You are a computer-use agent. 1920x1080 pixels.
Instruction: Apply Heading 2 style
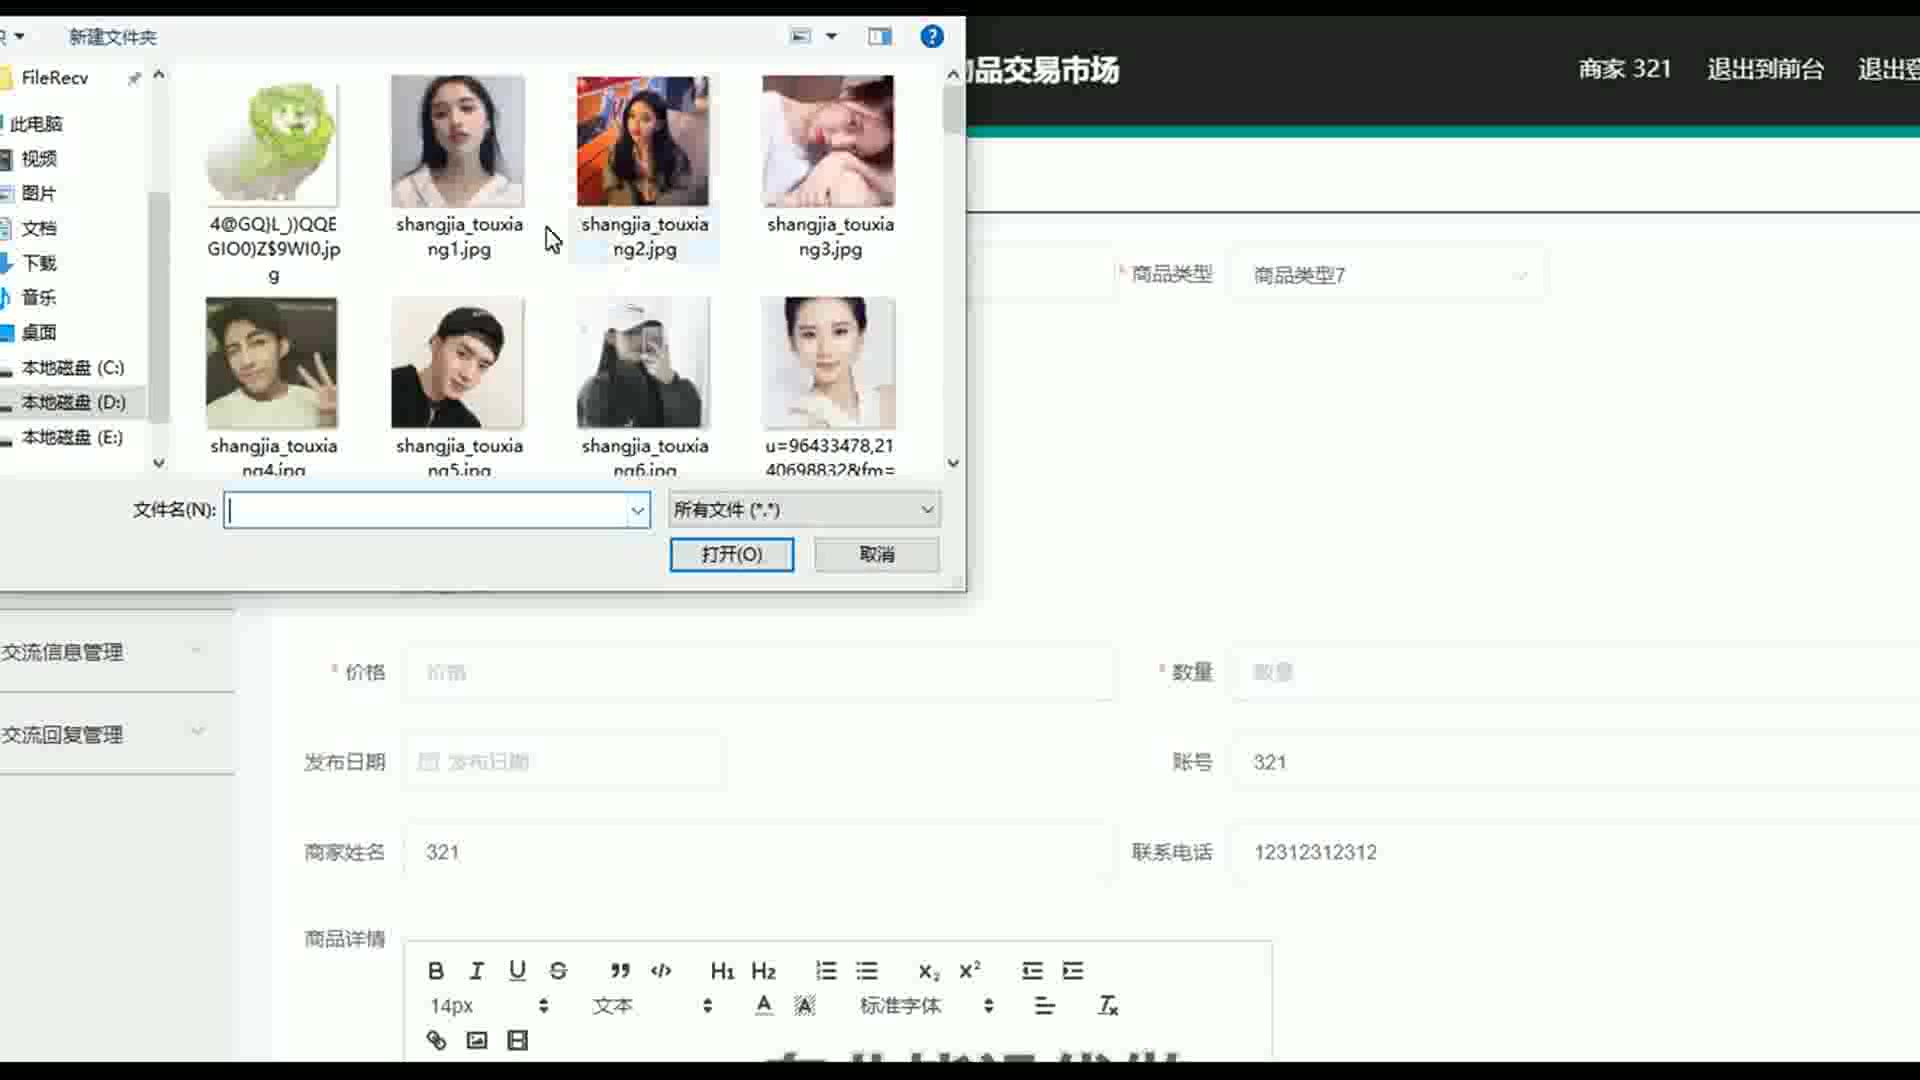(763, 970)
